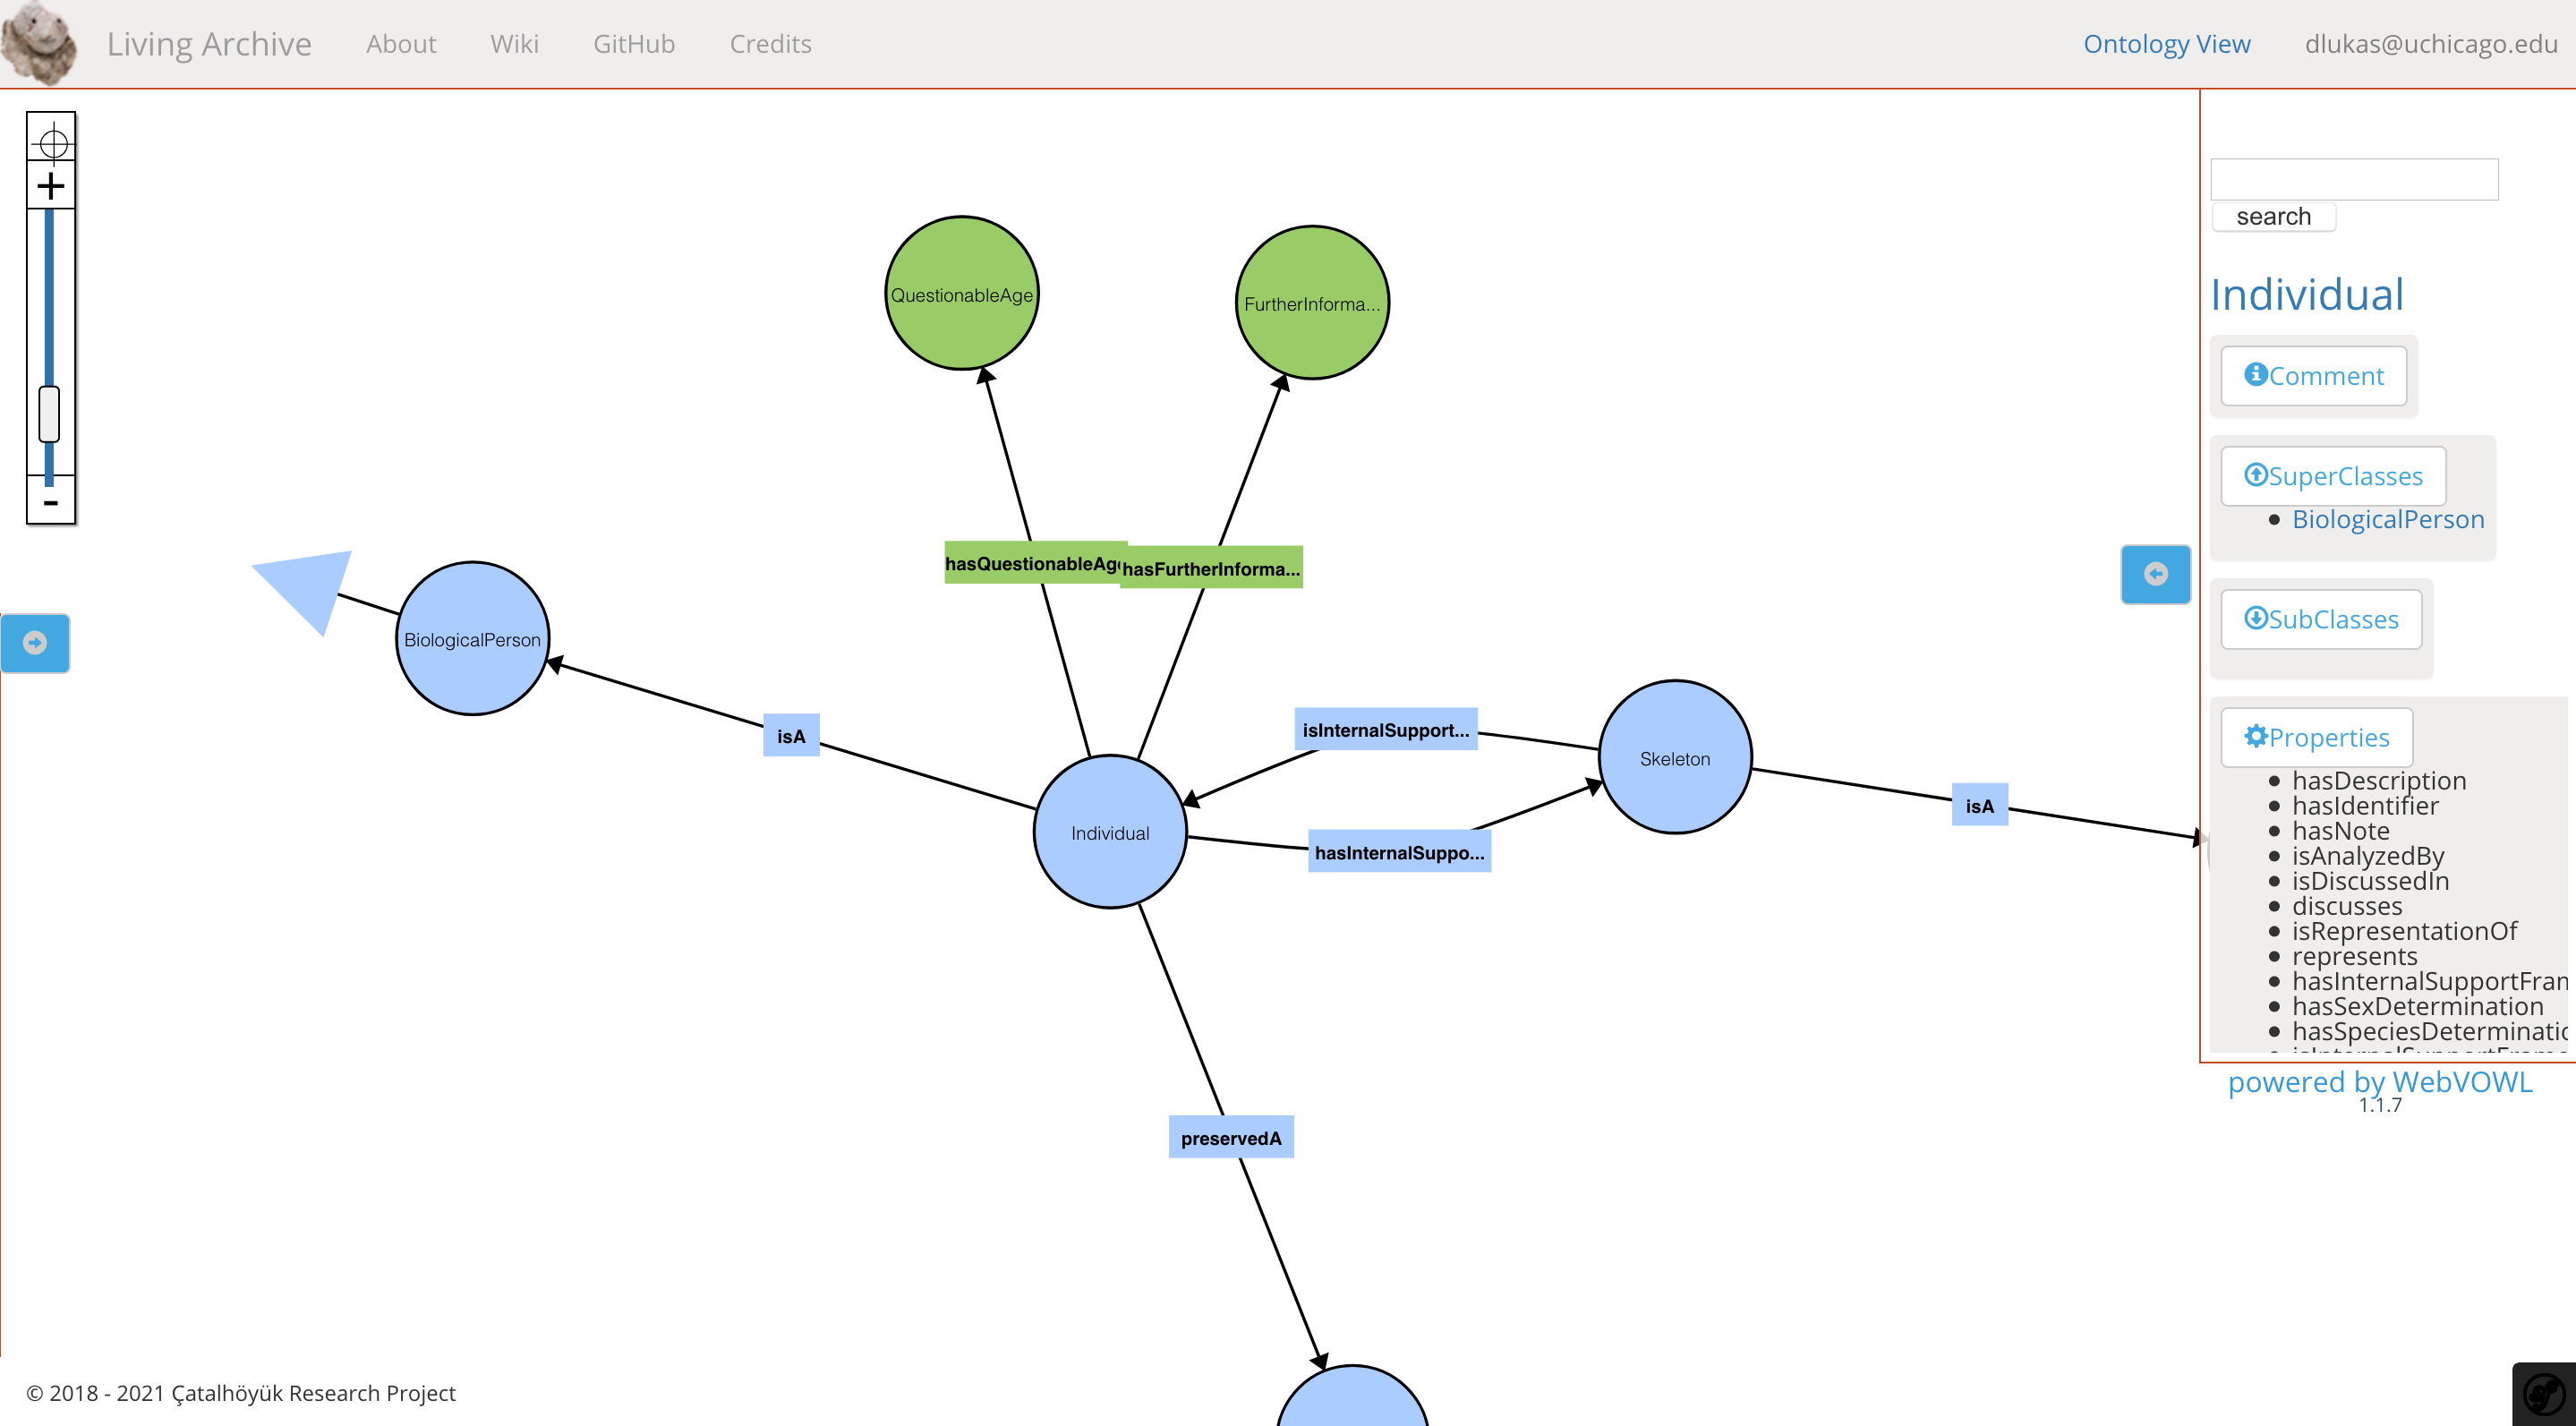Open the Wiki page
This screenshot has width=2576, height=1426.
(x=514, y=44)
